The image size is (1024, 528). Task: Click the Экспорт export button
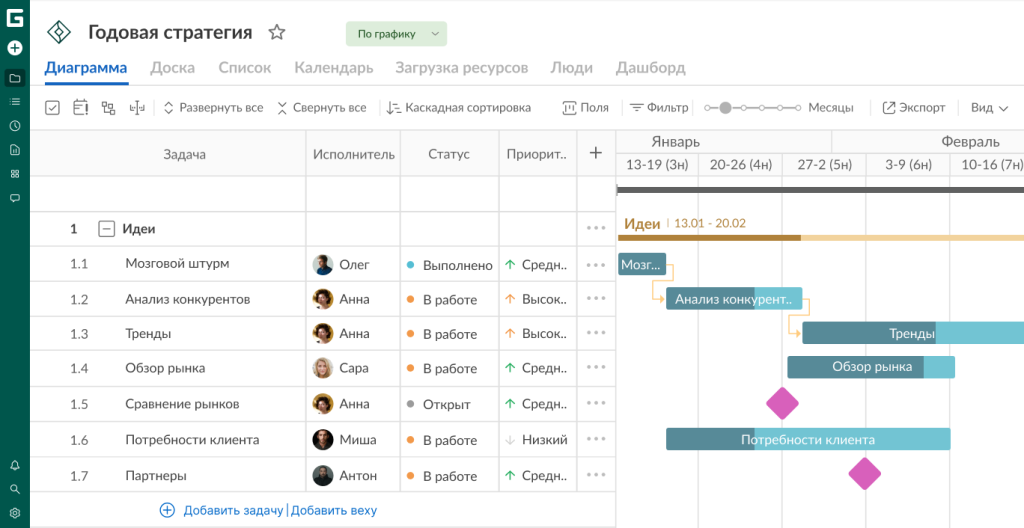913,108
